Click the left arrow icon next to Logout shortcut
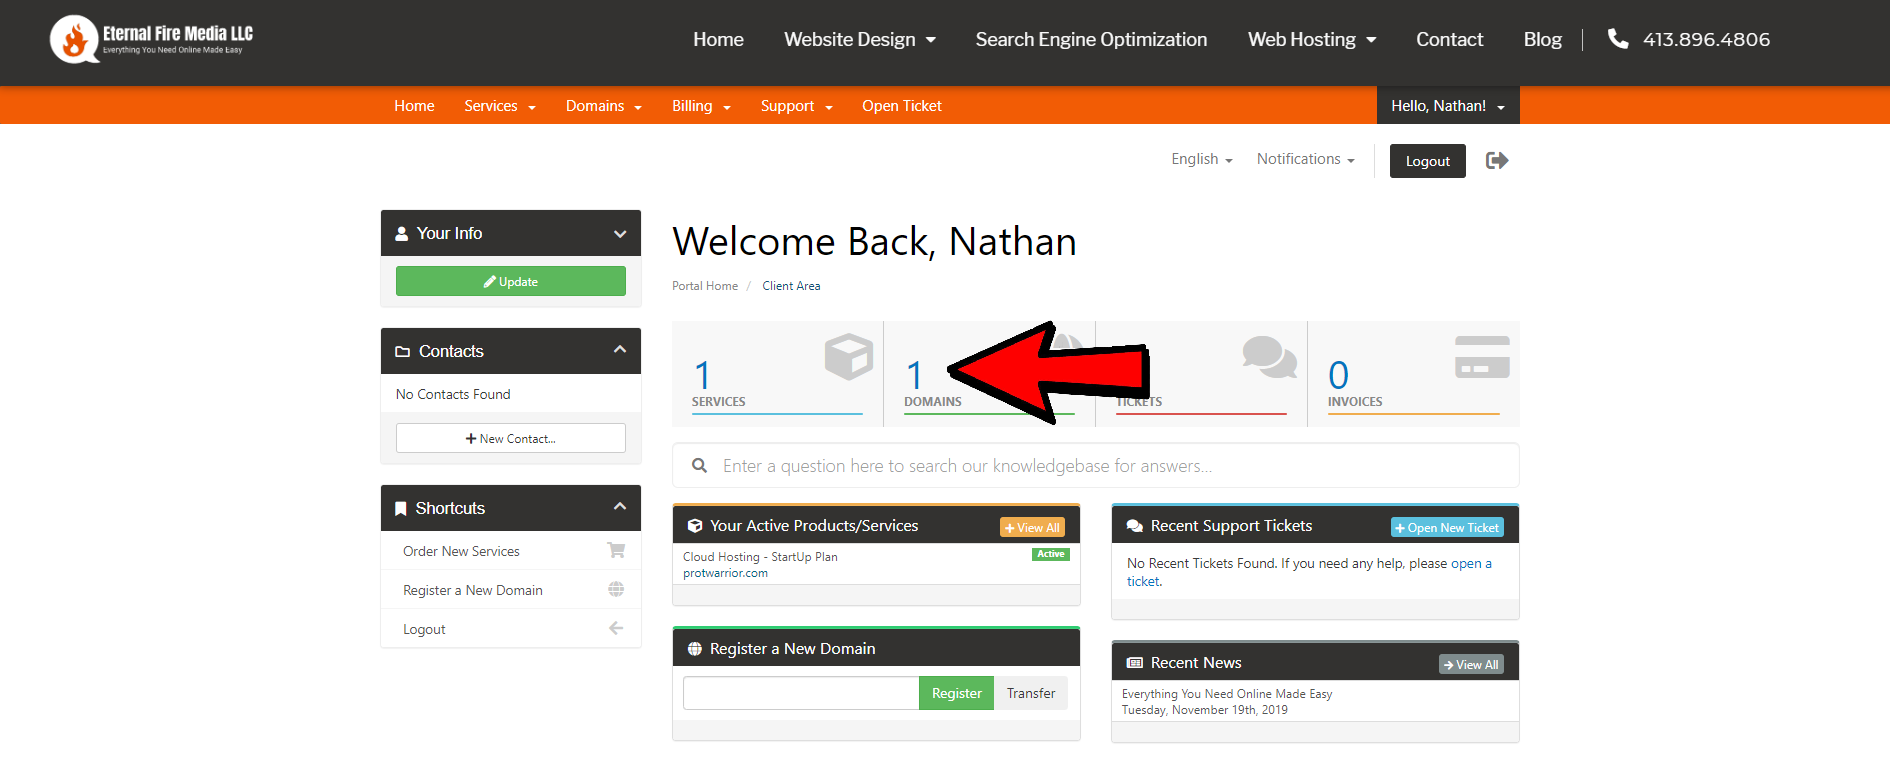Screen dimensions: 1890x770 point(616,628)
